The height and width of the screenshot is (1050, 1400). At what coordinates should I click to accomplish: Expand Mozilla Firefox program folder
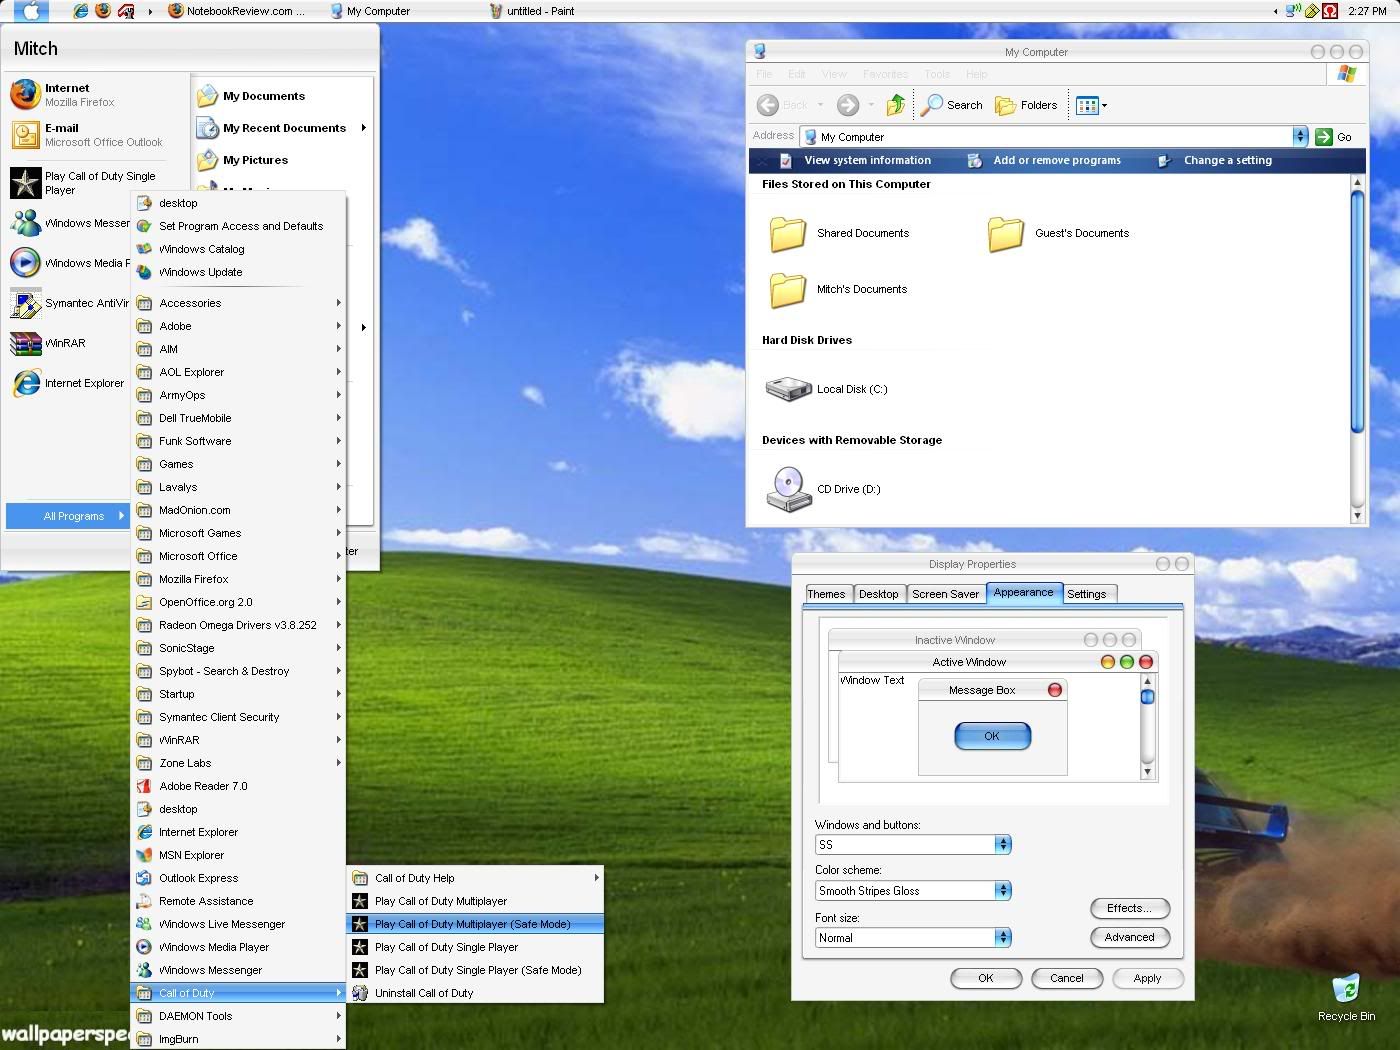click(239, 579)
